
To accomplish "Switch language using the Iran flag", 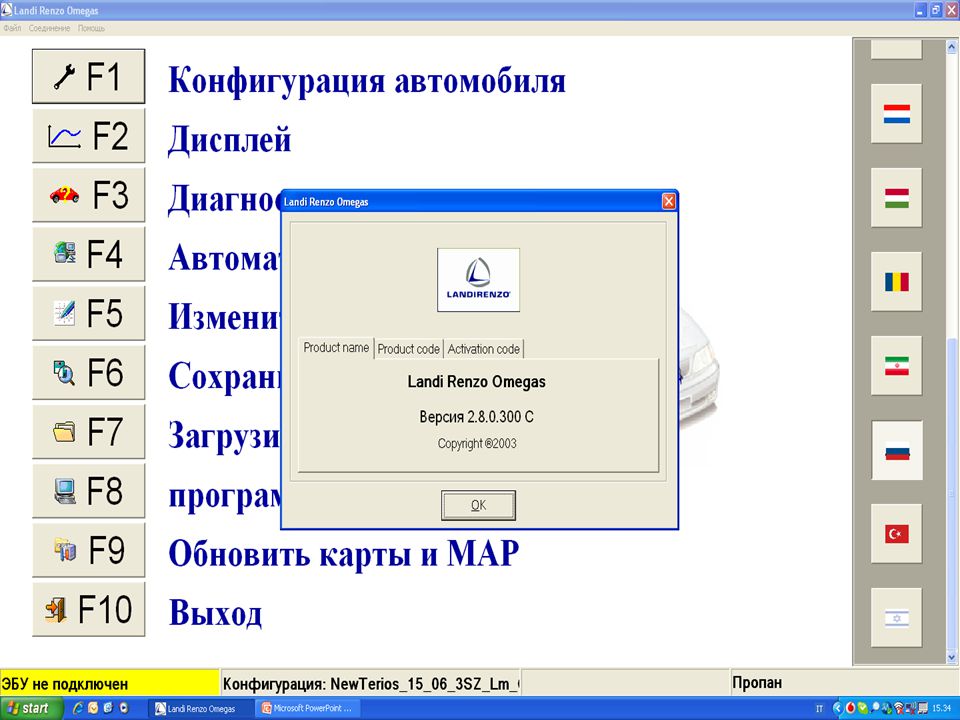I will point(896,366).
